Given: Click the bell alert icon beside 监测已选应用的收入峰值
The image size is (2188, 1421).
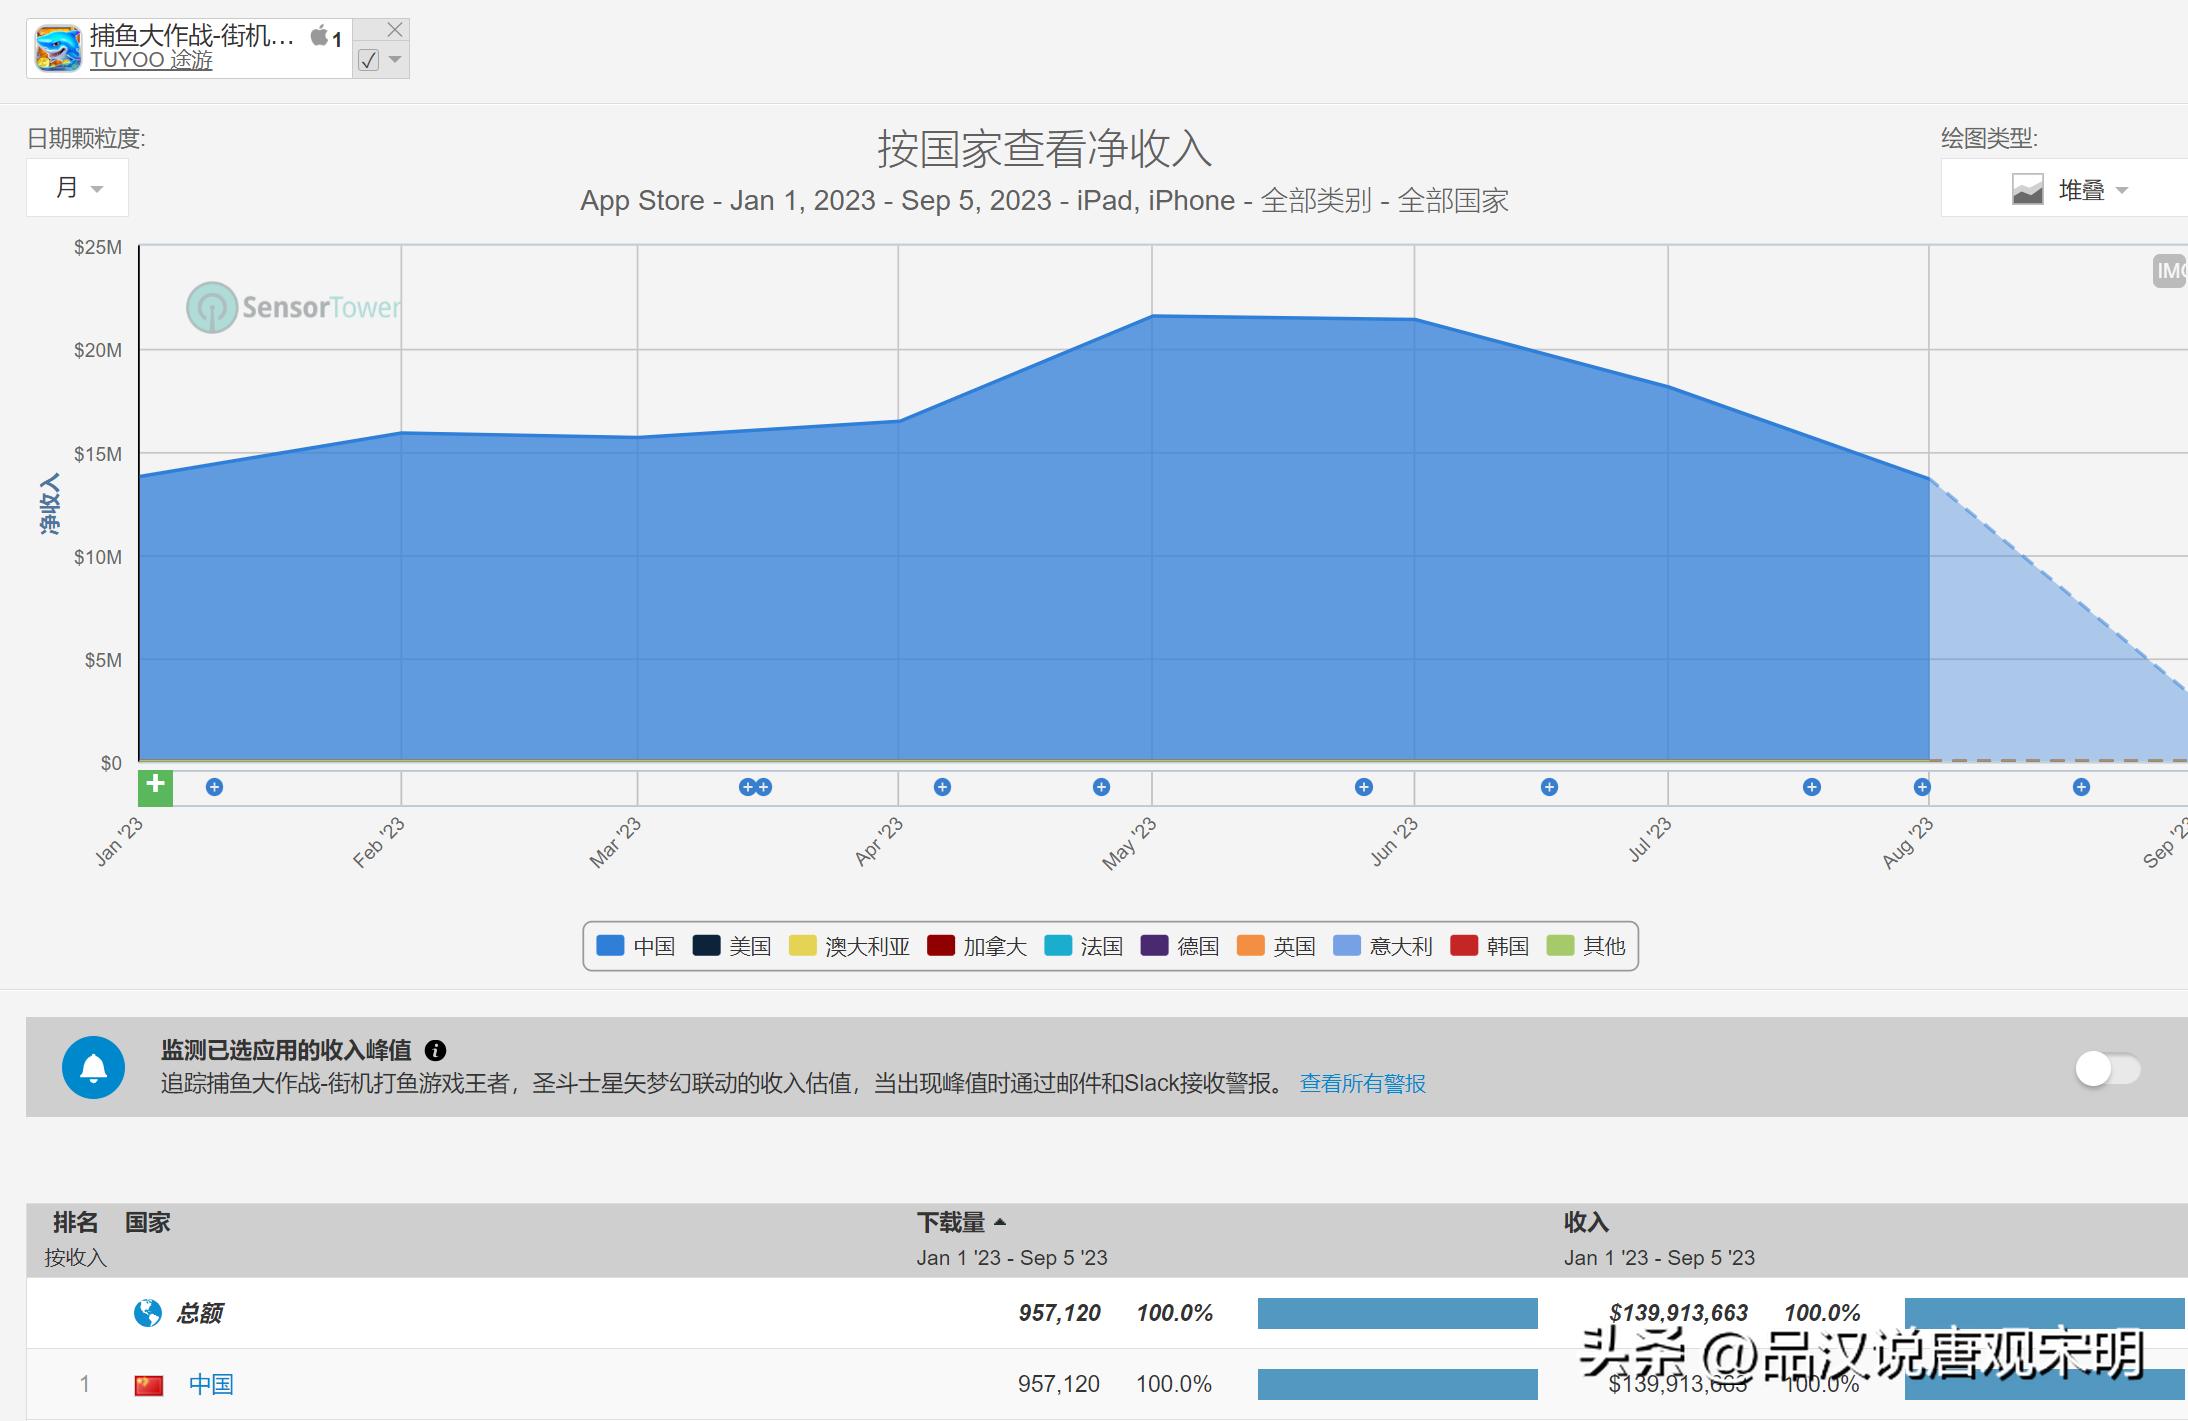Looking at the screenshot, I should point(94,1067).
